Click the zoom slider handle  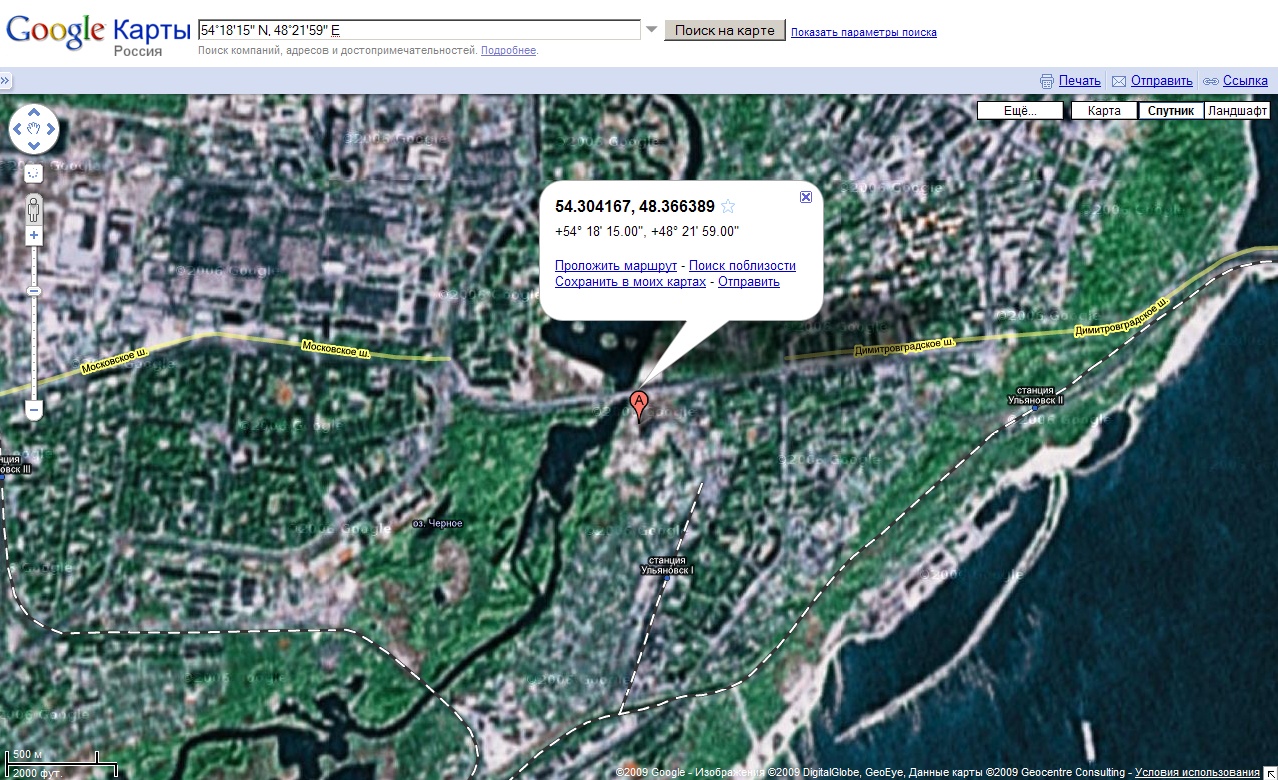[34, 291]
